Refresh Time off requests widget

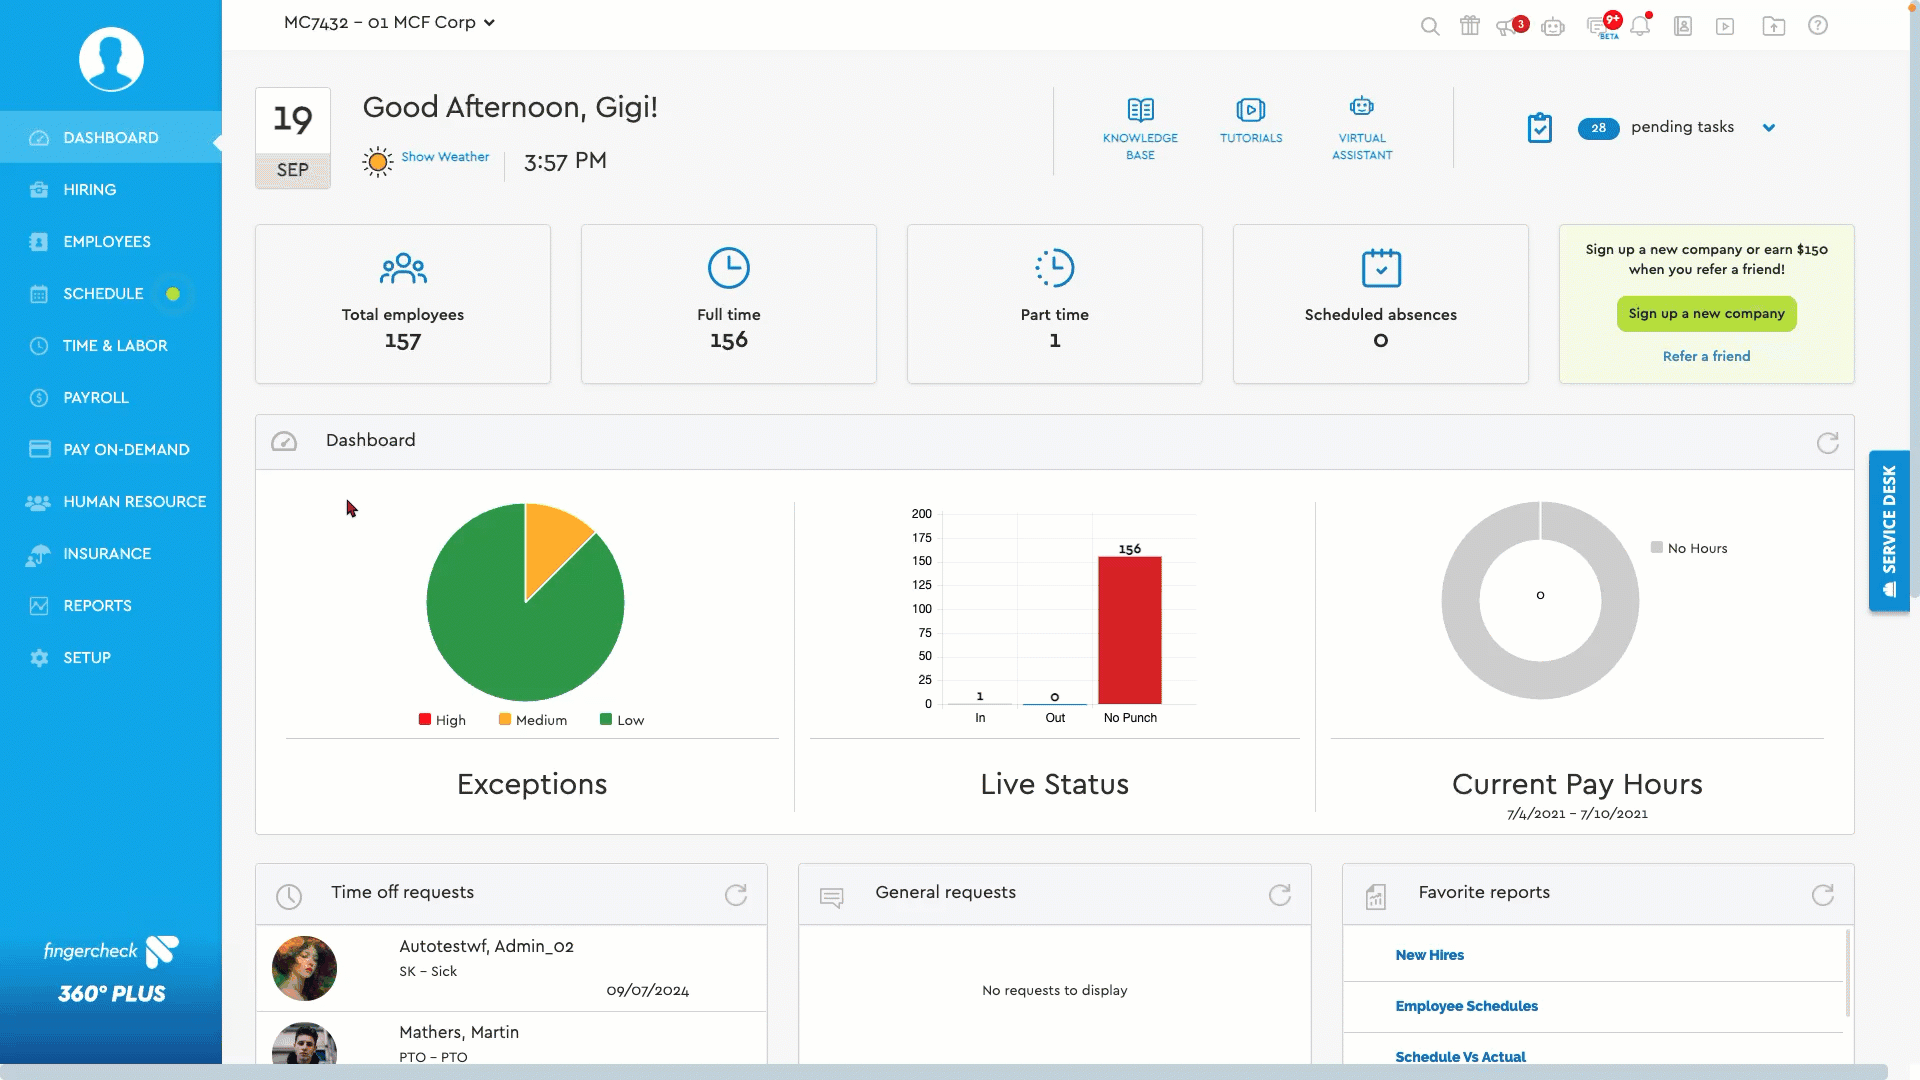pyautogui.click(x=736, y=895)
